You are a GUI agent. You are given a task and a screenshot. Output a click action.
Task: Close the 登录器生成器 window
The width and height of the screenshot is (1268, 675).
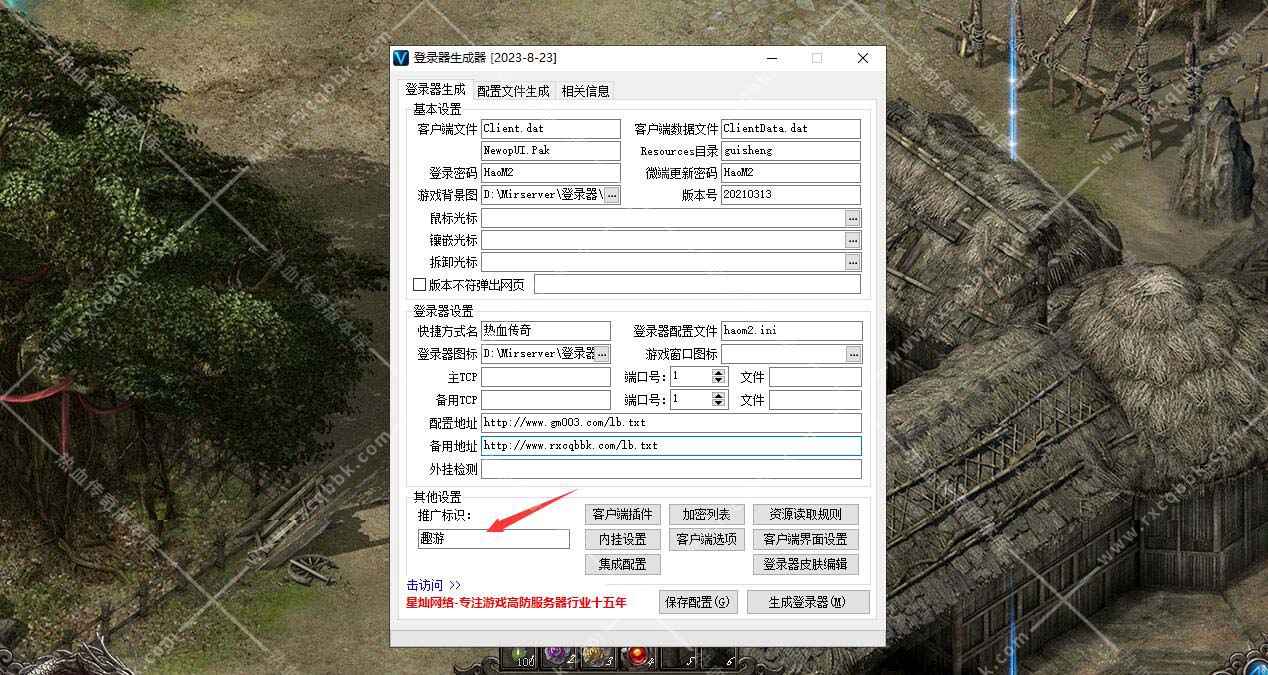pos(863,58)
